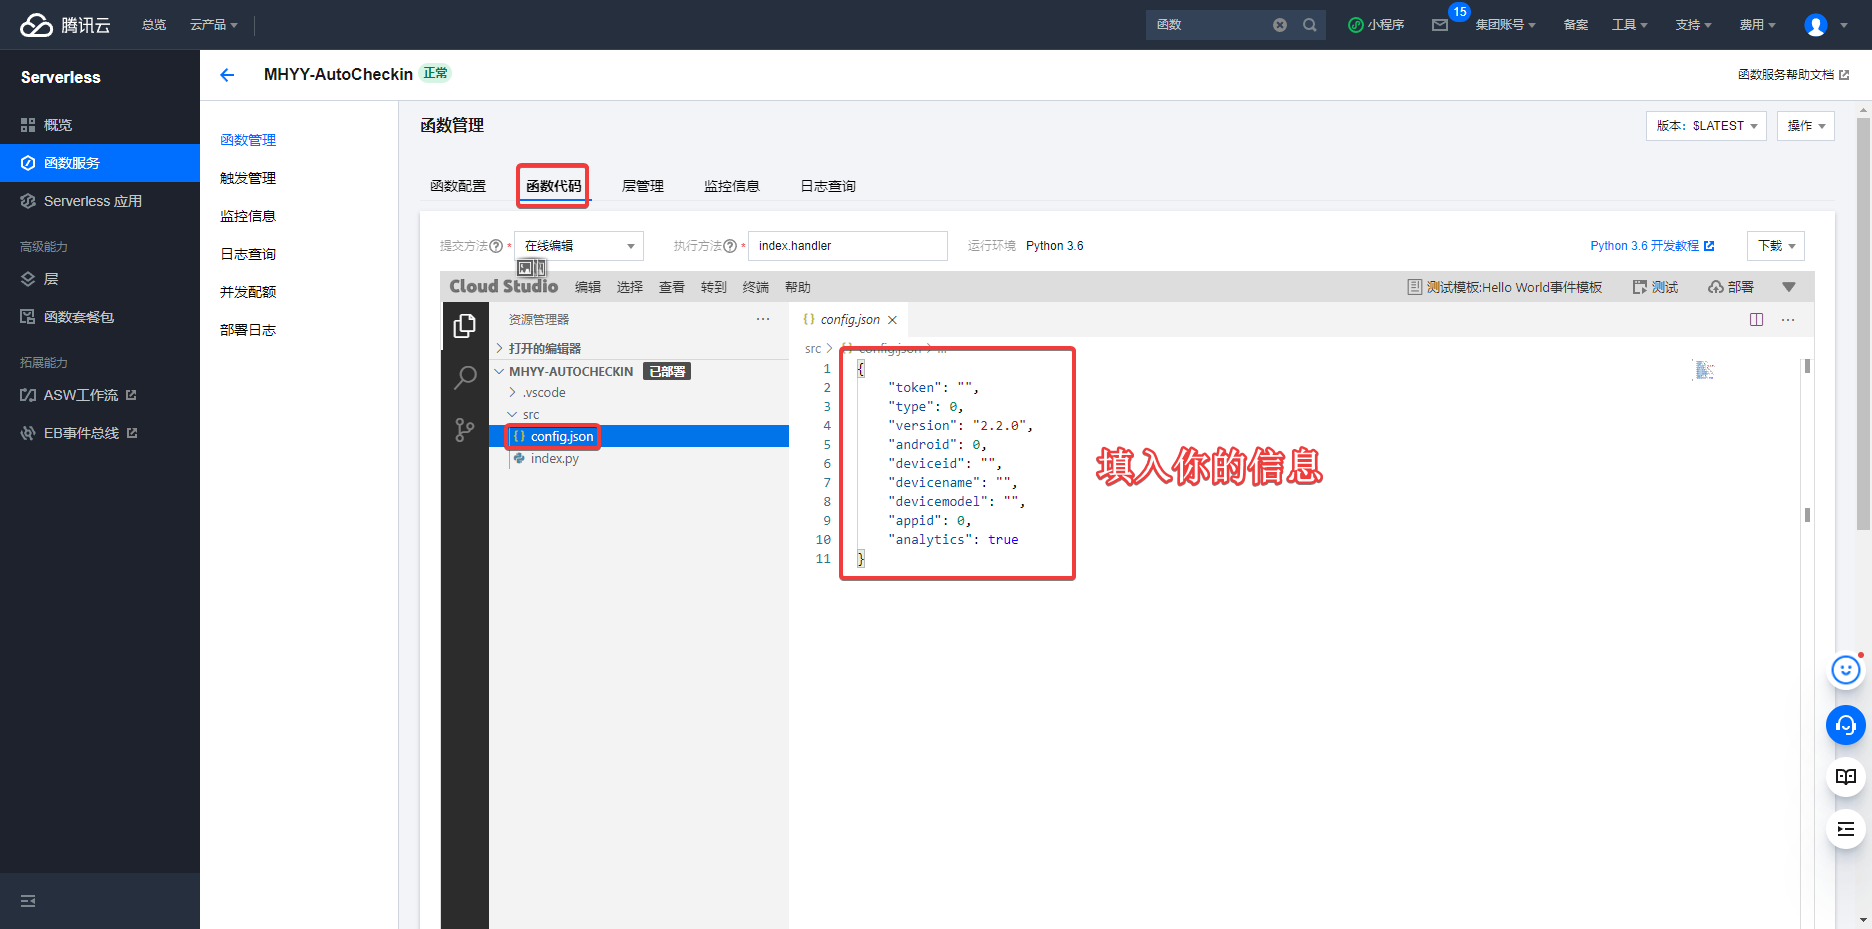The height and width of the screenshot is (929, 1872).
Task: Switch to the 函数配置 tab
Action: [458, 186]
